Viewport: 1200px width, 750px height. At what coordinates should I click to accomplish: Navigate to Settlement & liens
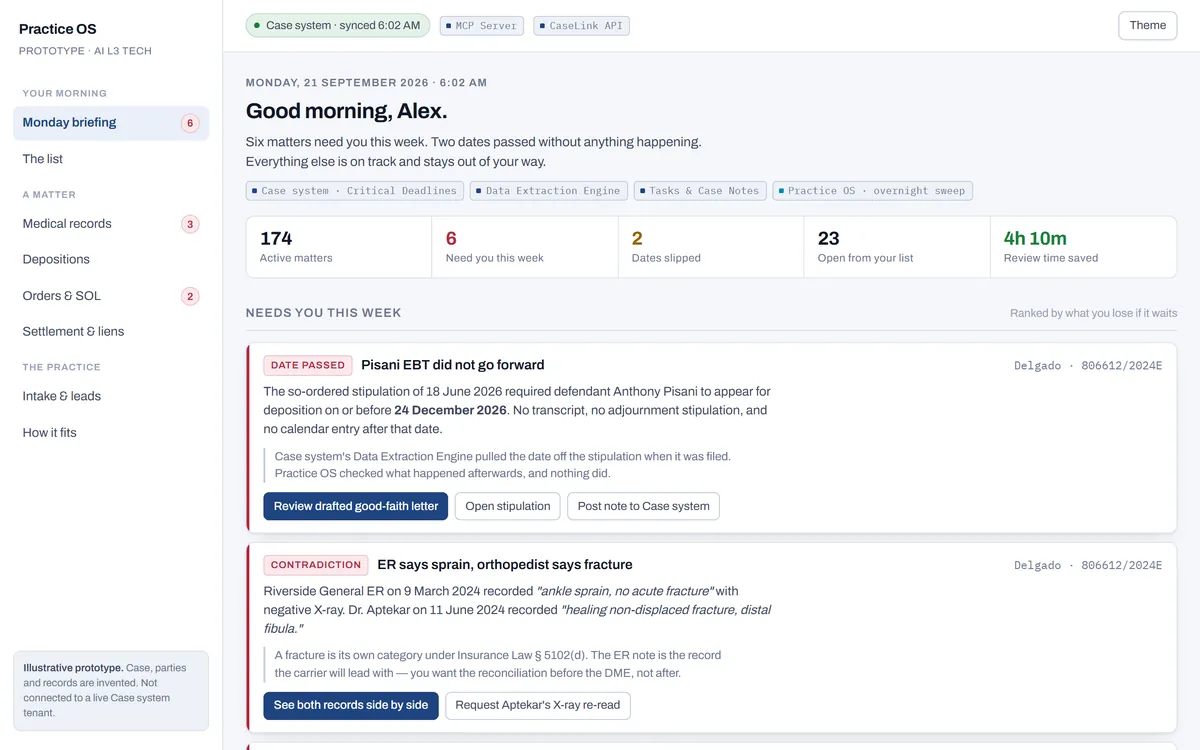[x=111, y=331]
